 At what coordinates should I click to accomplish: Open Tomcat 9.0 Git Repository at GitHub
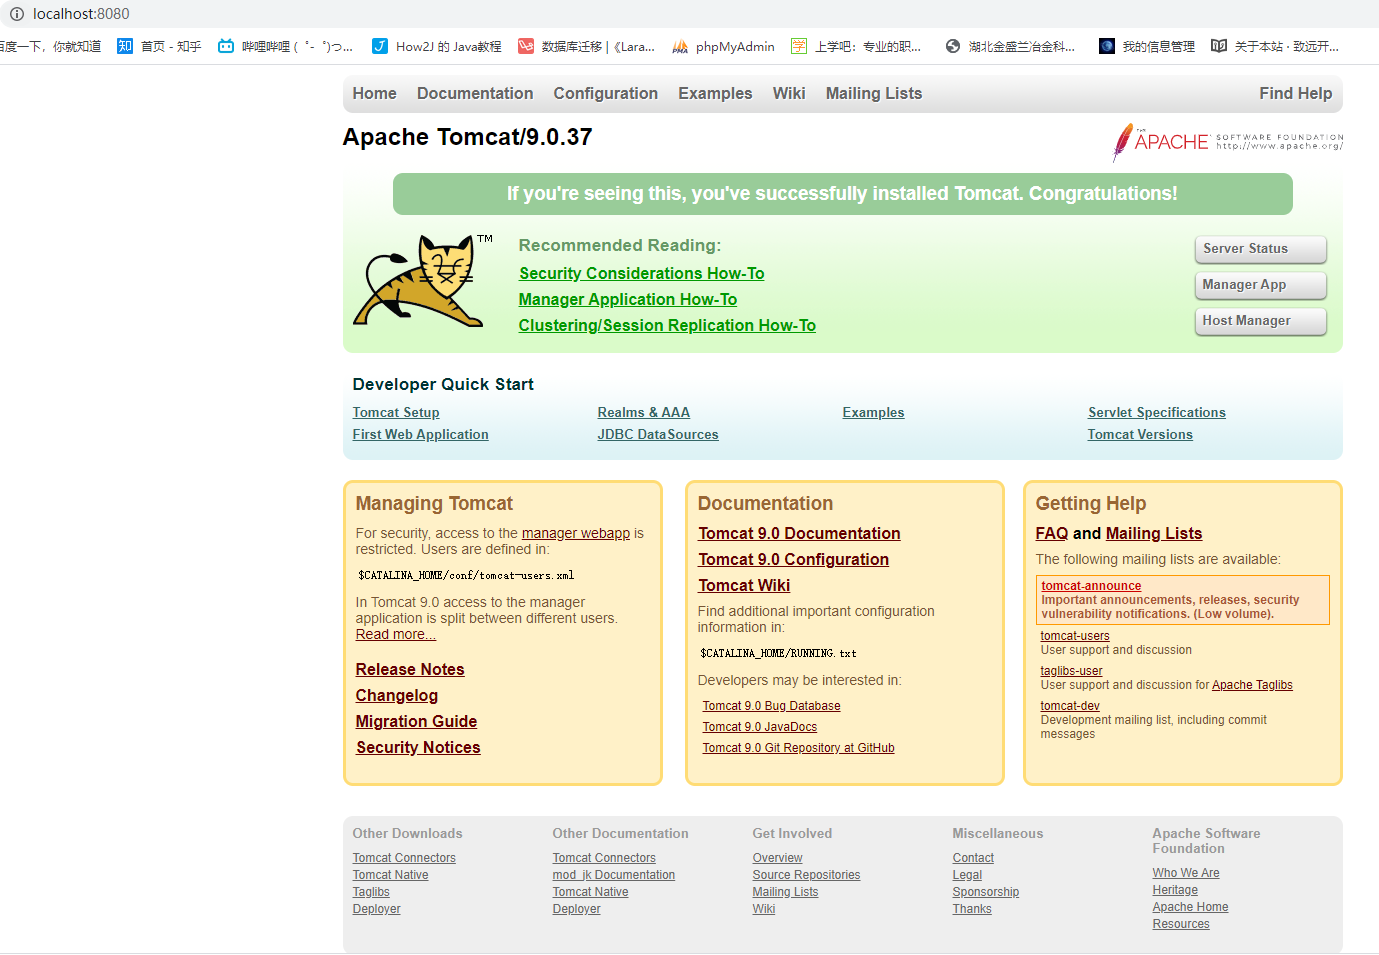click(798, 748)
